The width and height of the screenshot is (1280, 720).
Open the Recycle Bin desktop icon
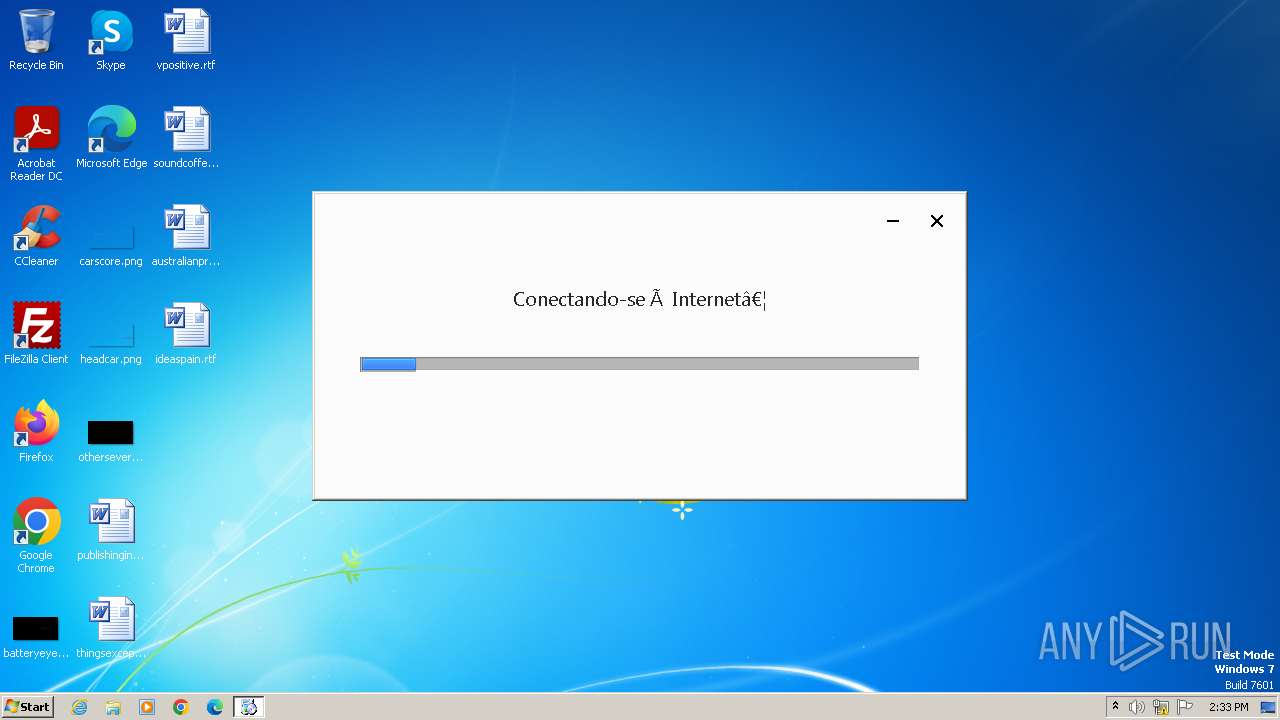(x=36, y=40)
